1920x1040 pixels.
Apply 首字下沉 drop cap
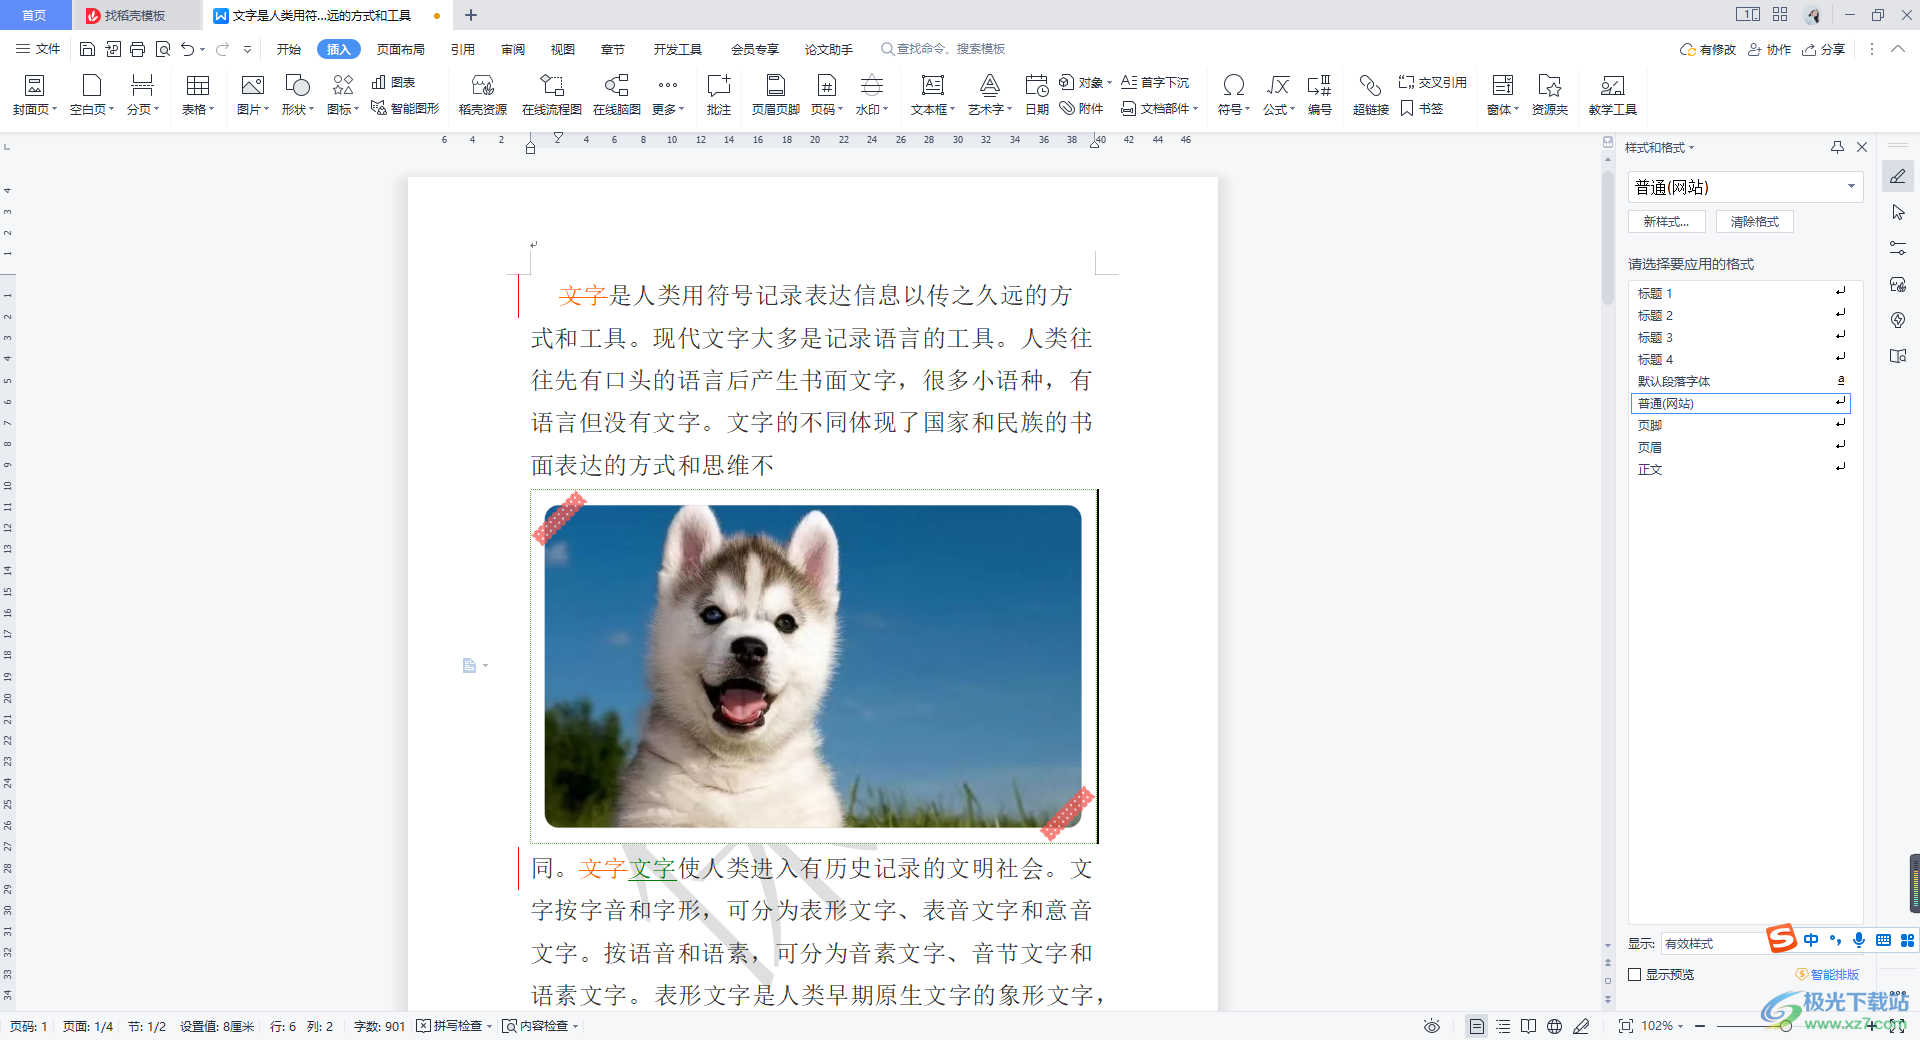[1155, 82]
